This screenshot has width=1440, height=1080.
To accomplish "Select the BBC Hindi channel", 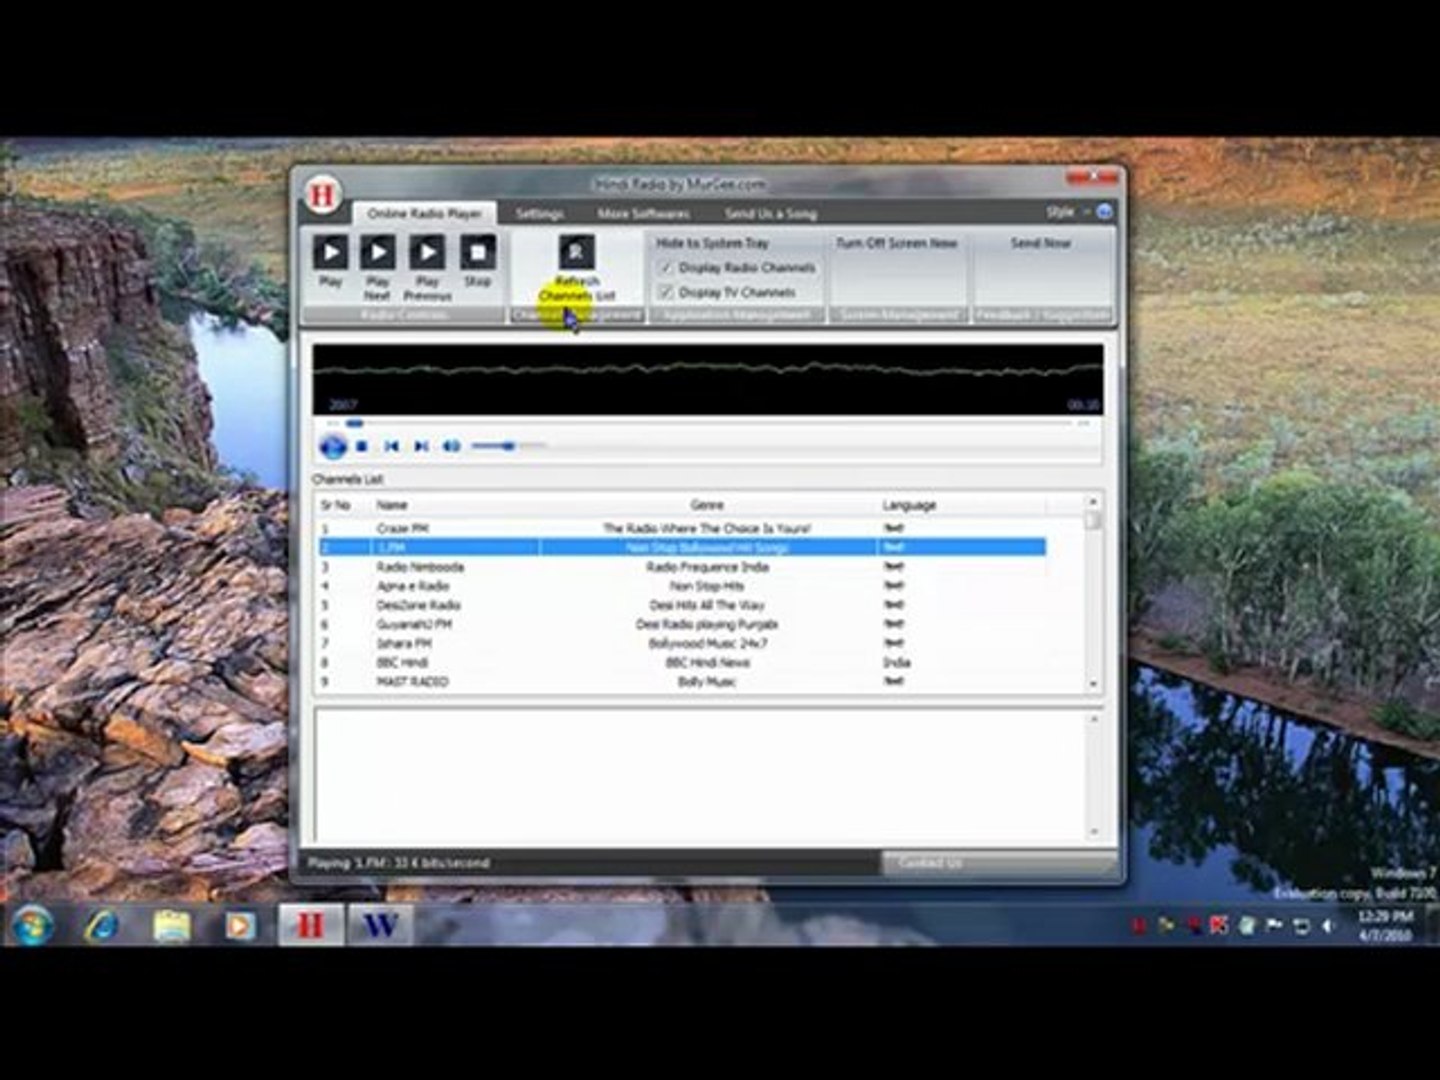I will point(682,662).
